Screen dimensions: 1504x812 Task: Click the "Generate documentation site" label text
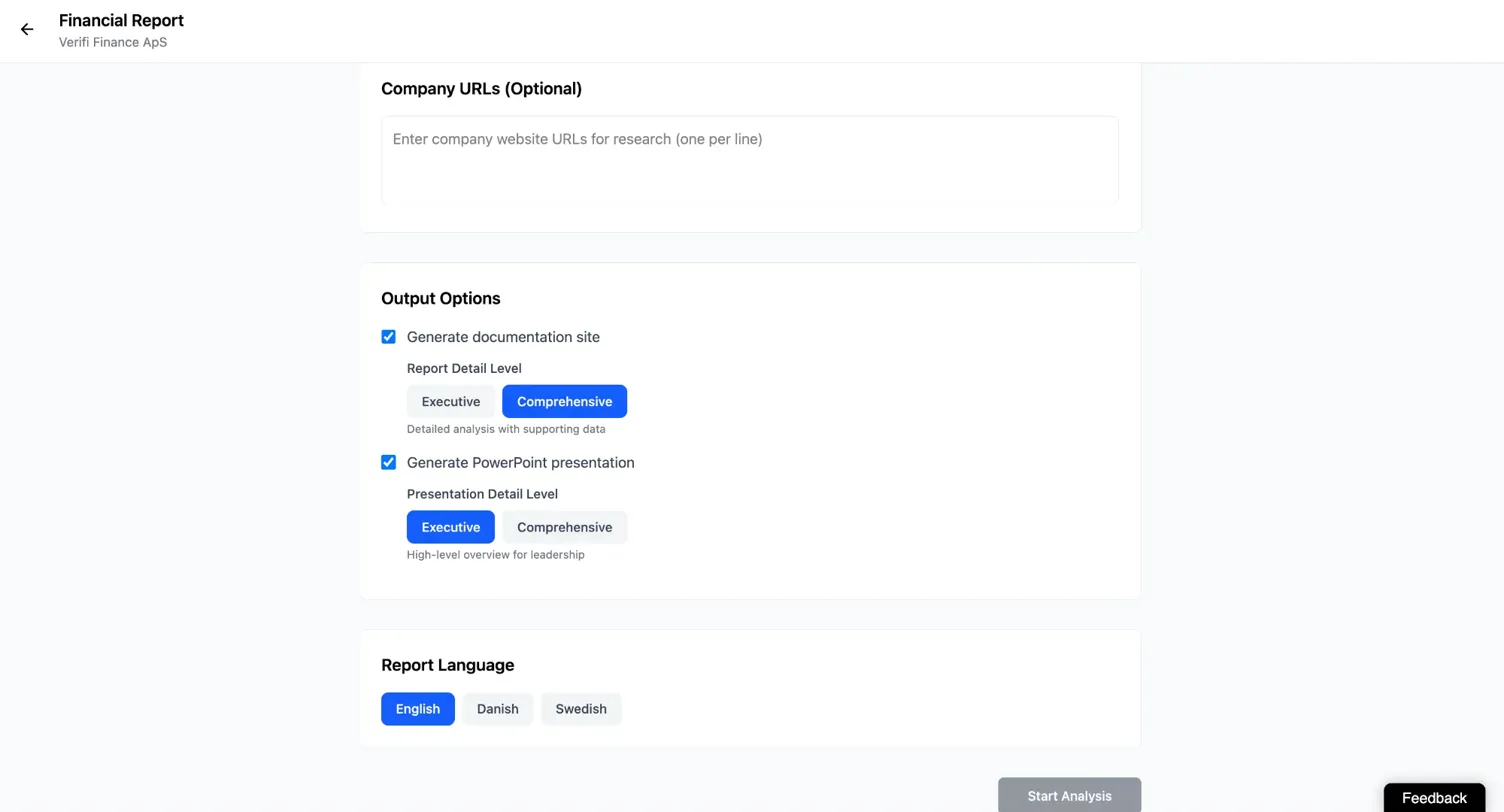click(x=503, y=337)
